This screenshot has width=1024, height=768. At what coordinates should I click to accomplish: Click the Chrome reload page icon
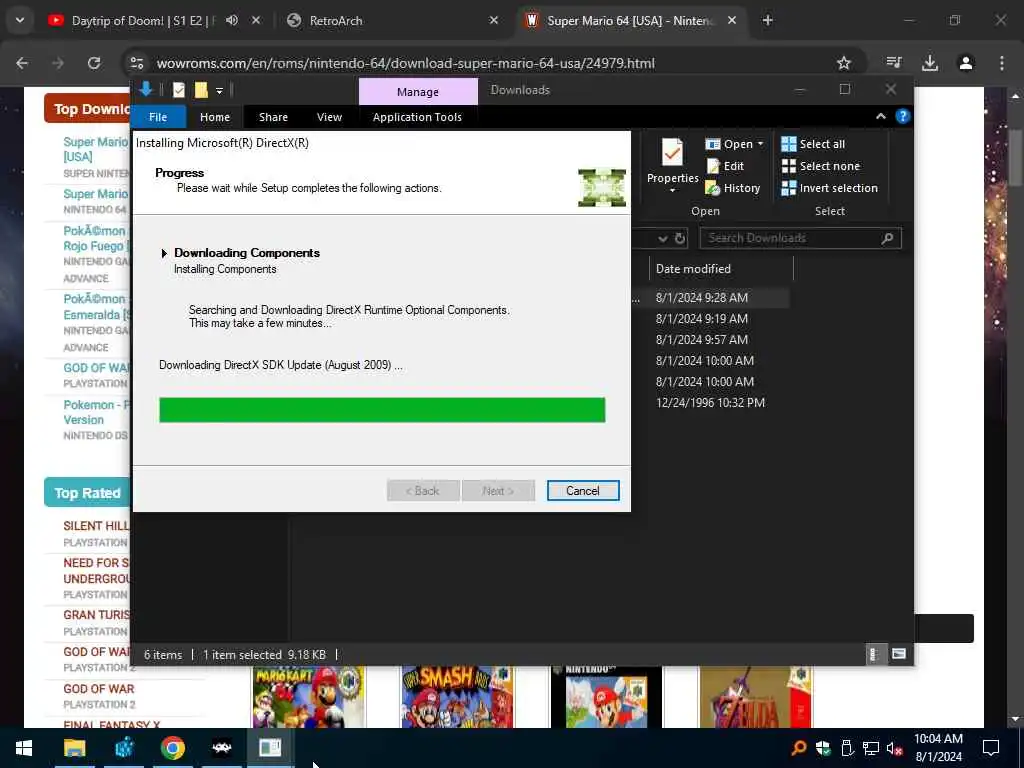point(94,63)
